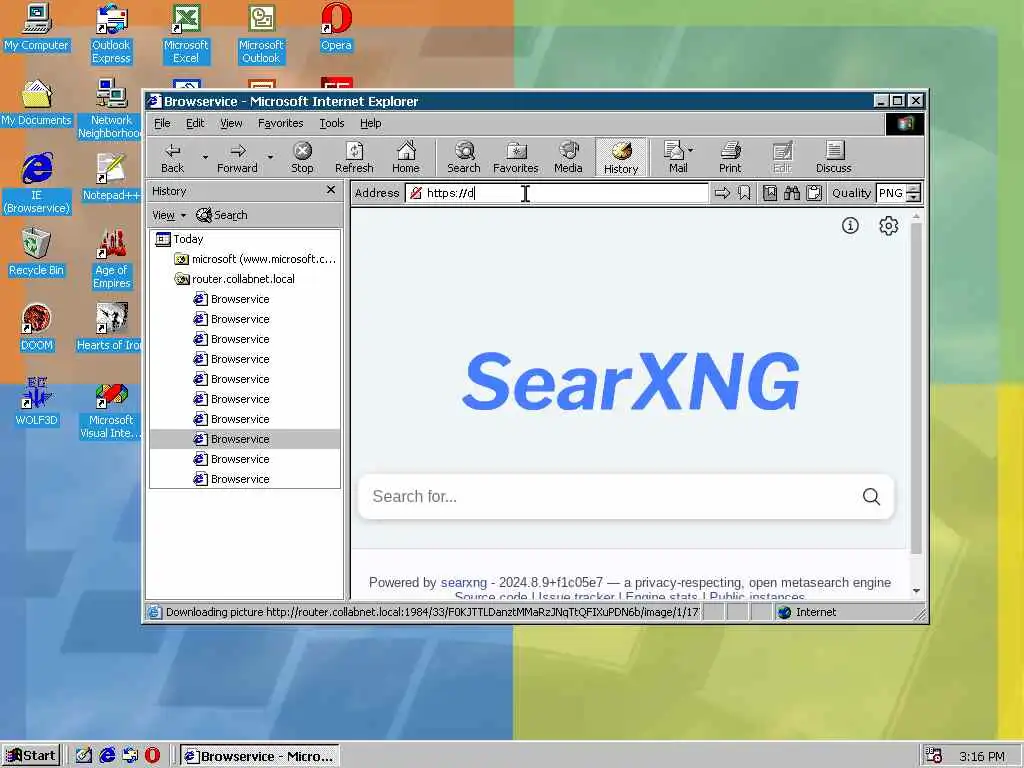Toggle the History pane toolbar button

[620, 157]
